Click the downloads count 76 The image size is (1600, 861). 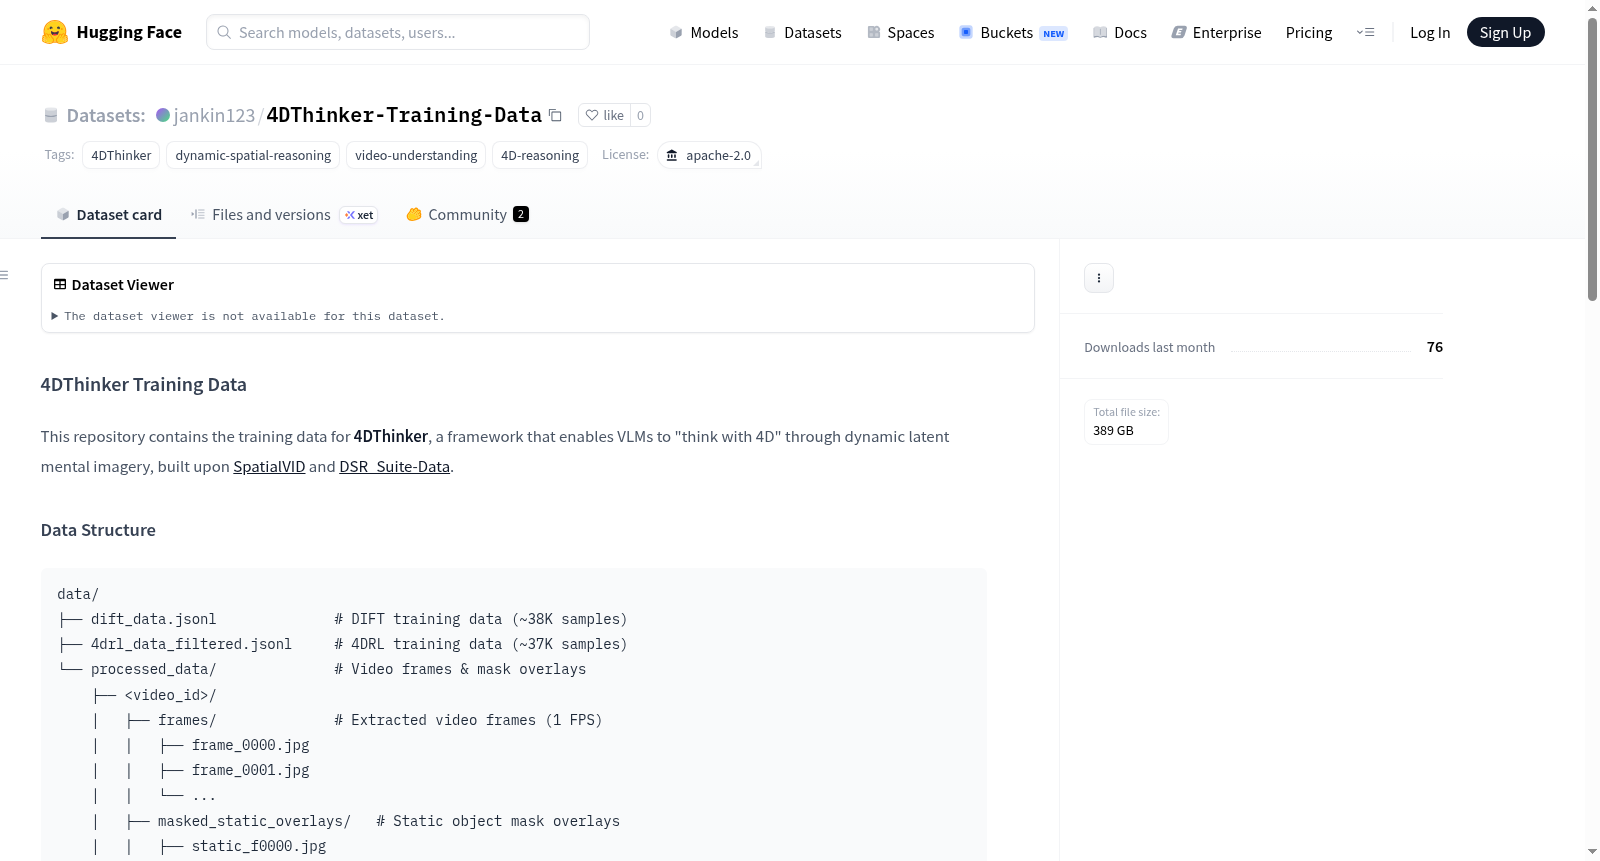pos(1435,347)
